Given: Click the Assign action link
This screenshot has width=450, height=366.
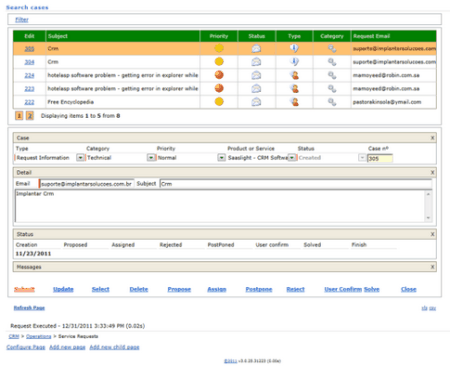Looking at the screenshot, I should (217, 289).
